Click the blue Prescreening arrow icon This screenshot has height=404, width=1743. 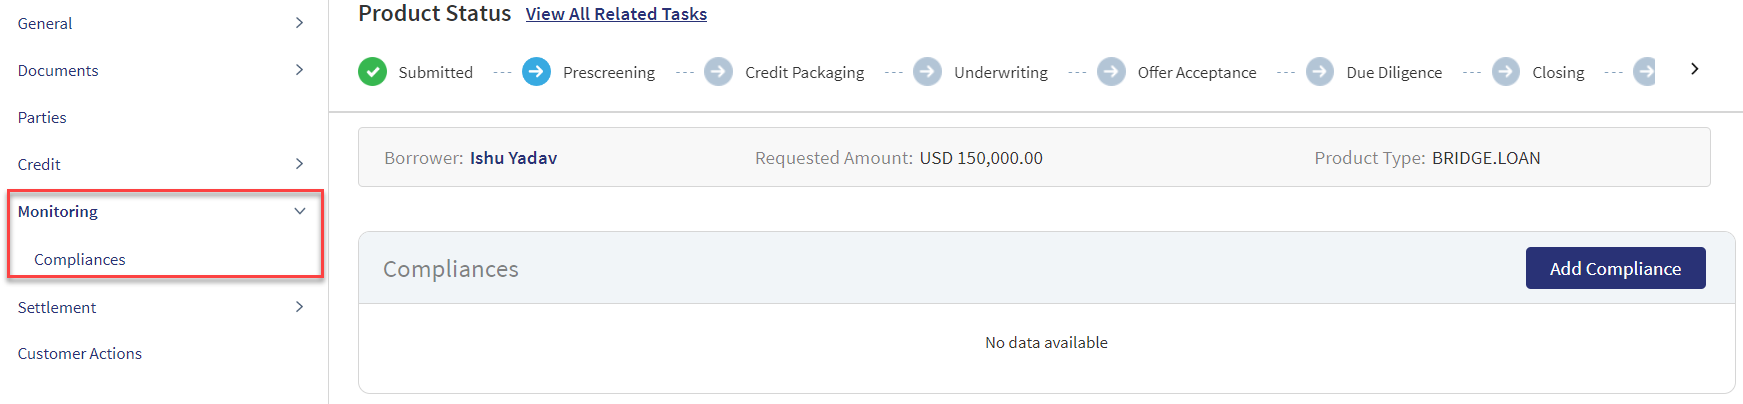click(536, 72)
